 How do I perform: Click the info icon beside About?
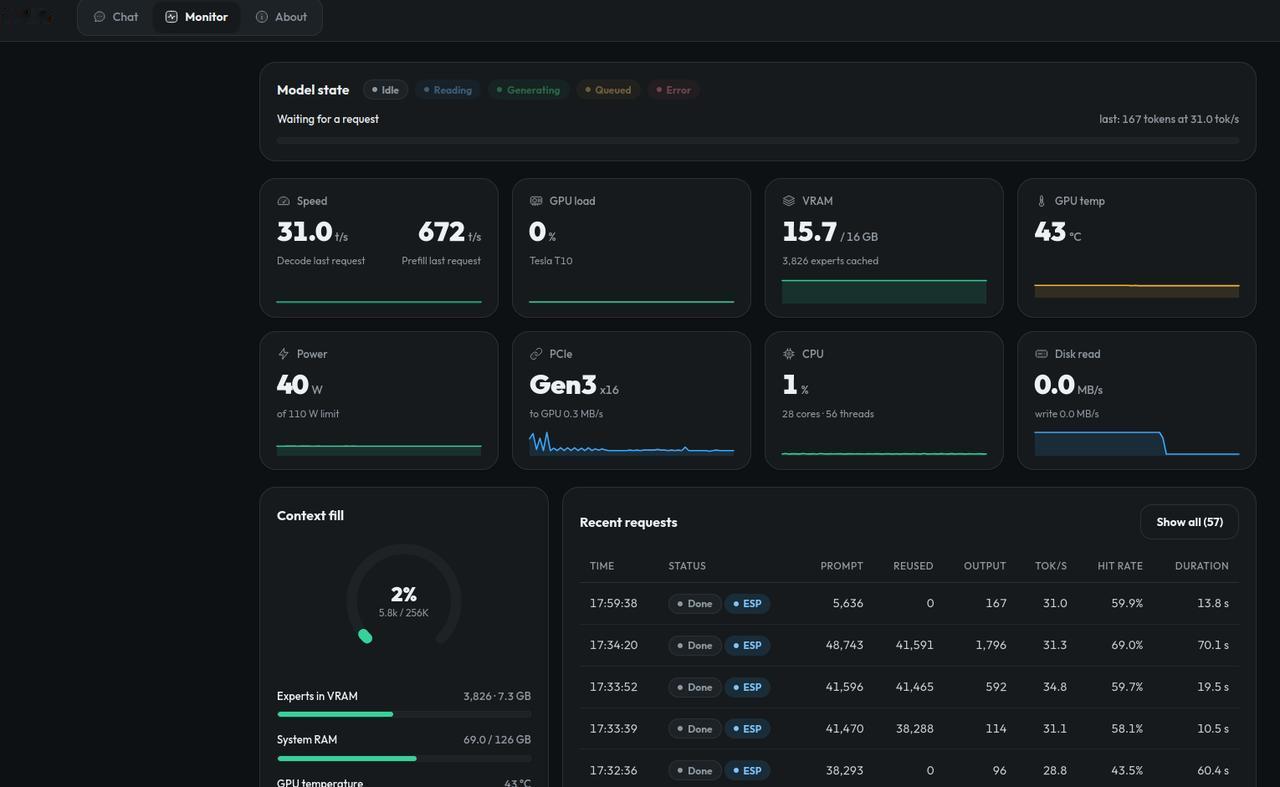tap(262, 17)
